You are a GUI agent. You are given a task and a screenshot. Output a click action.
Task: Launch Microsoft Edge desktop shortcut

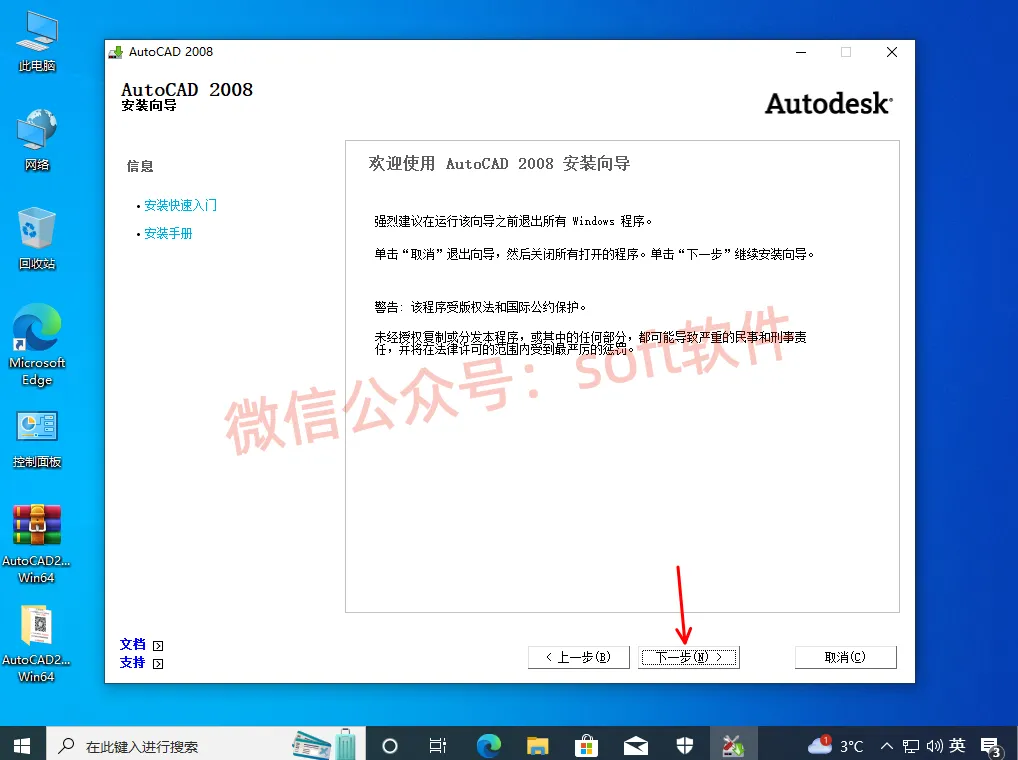tap(37, 345)
